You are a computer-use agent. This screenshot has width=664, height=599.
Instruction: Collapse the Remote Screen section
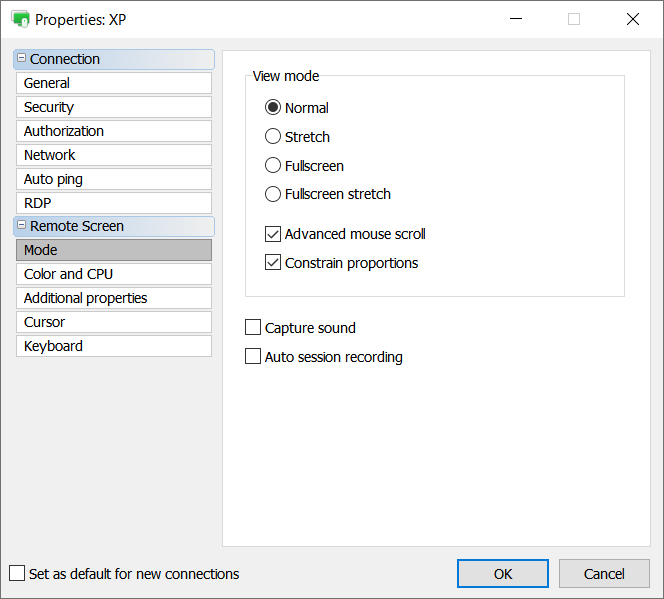(22, 226)
